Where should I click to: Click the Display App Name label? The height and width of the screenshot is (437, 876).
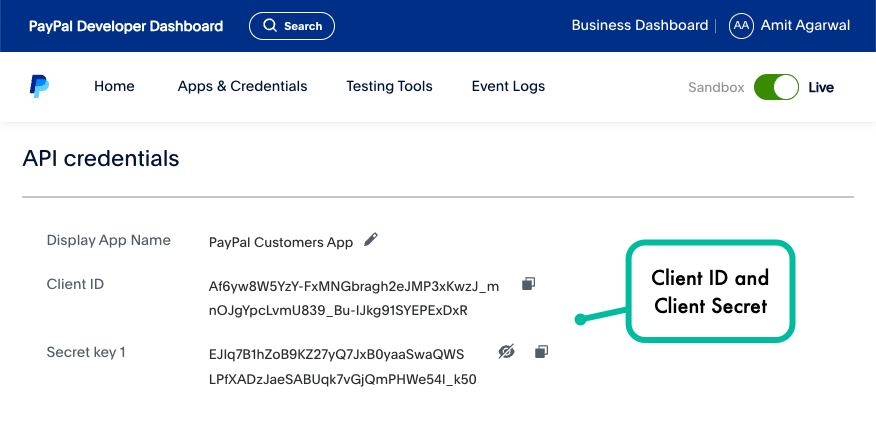pyautogui.click(x=108, y=240)
